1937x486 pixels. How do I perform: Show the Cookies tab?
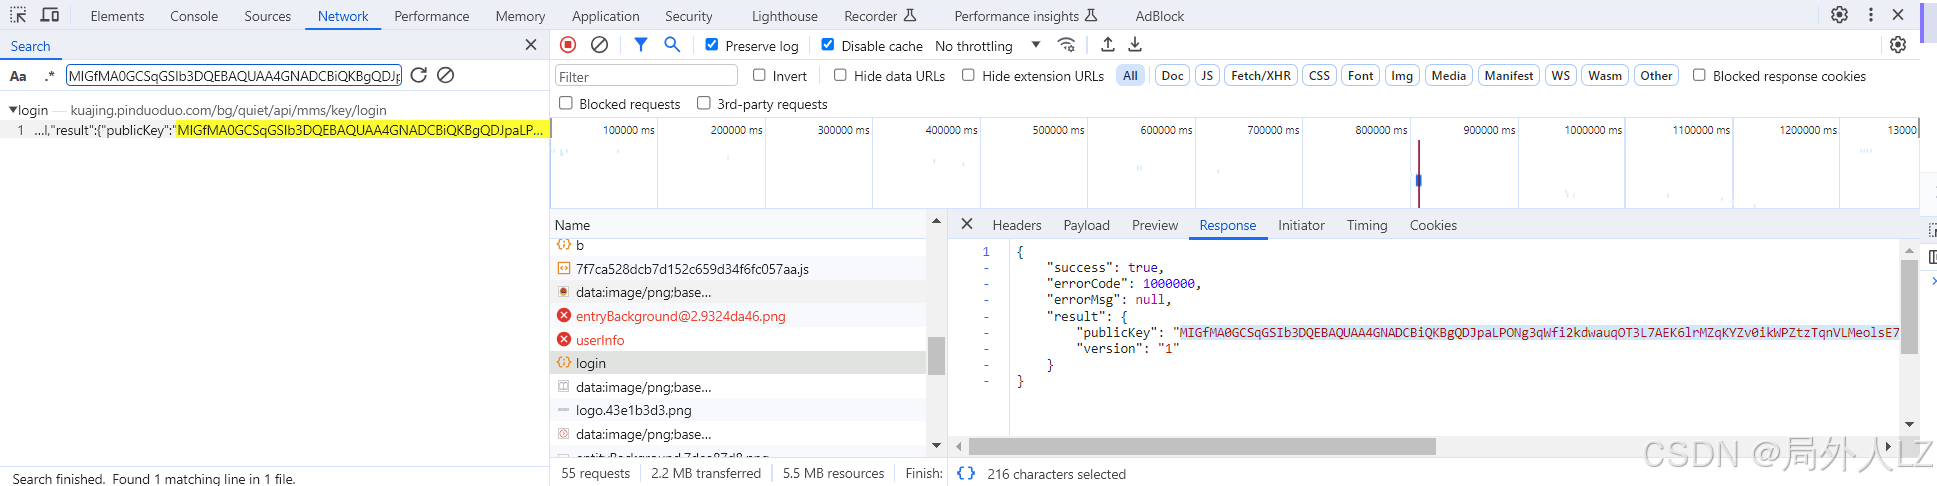point(1433,225)
